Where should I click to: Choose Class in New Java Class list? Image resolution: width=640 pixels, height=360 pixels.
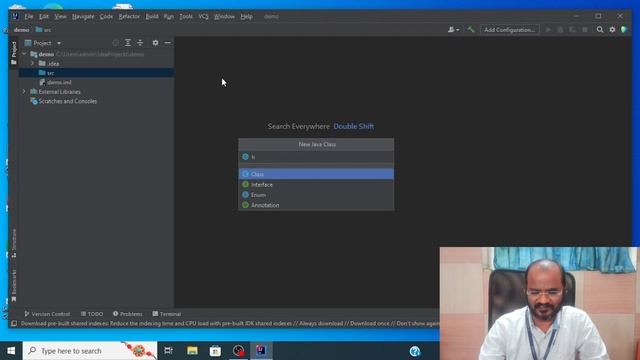click(x=316, y=174)
